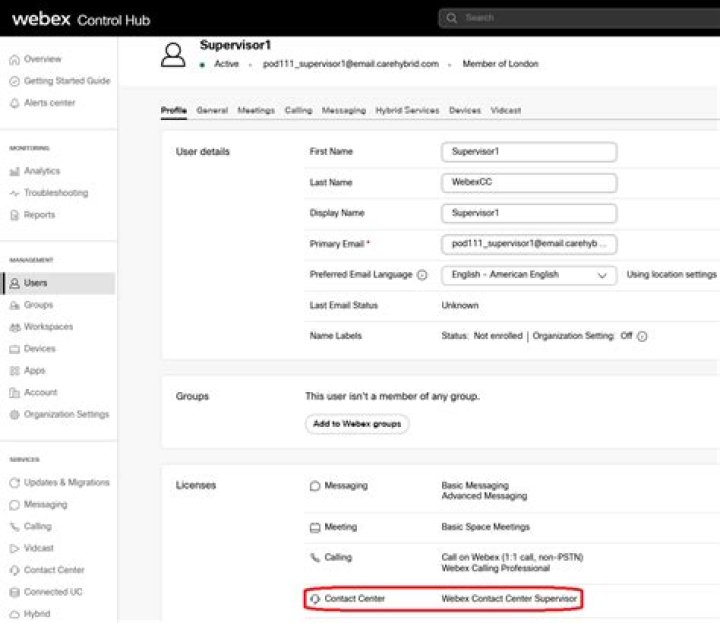
Task: Click the Last Name field WebexCC
Action: (529, 183)
